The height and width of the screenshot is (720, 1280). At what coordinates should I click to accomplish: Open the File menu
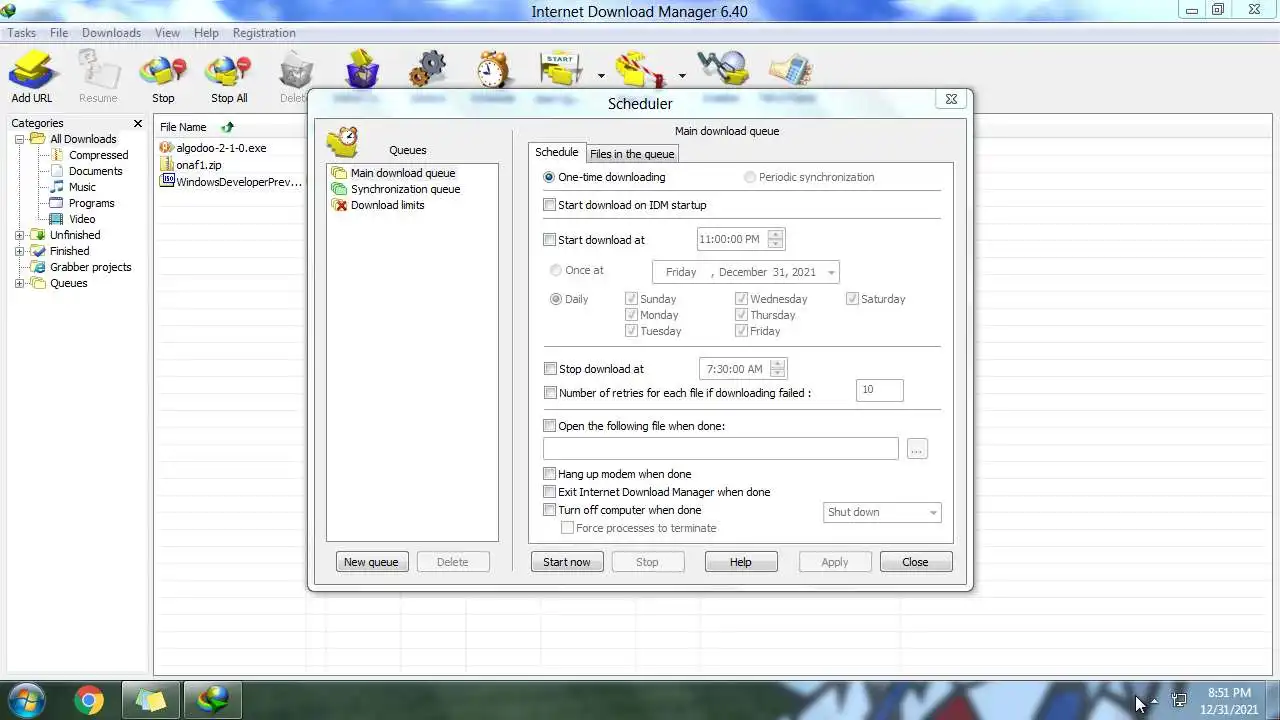[59, 33]
